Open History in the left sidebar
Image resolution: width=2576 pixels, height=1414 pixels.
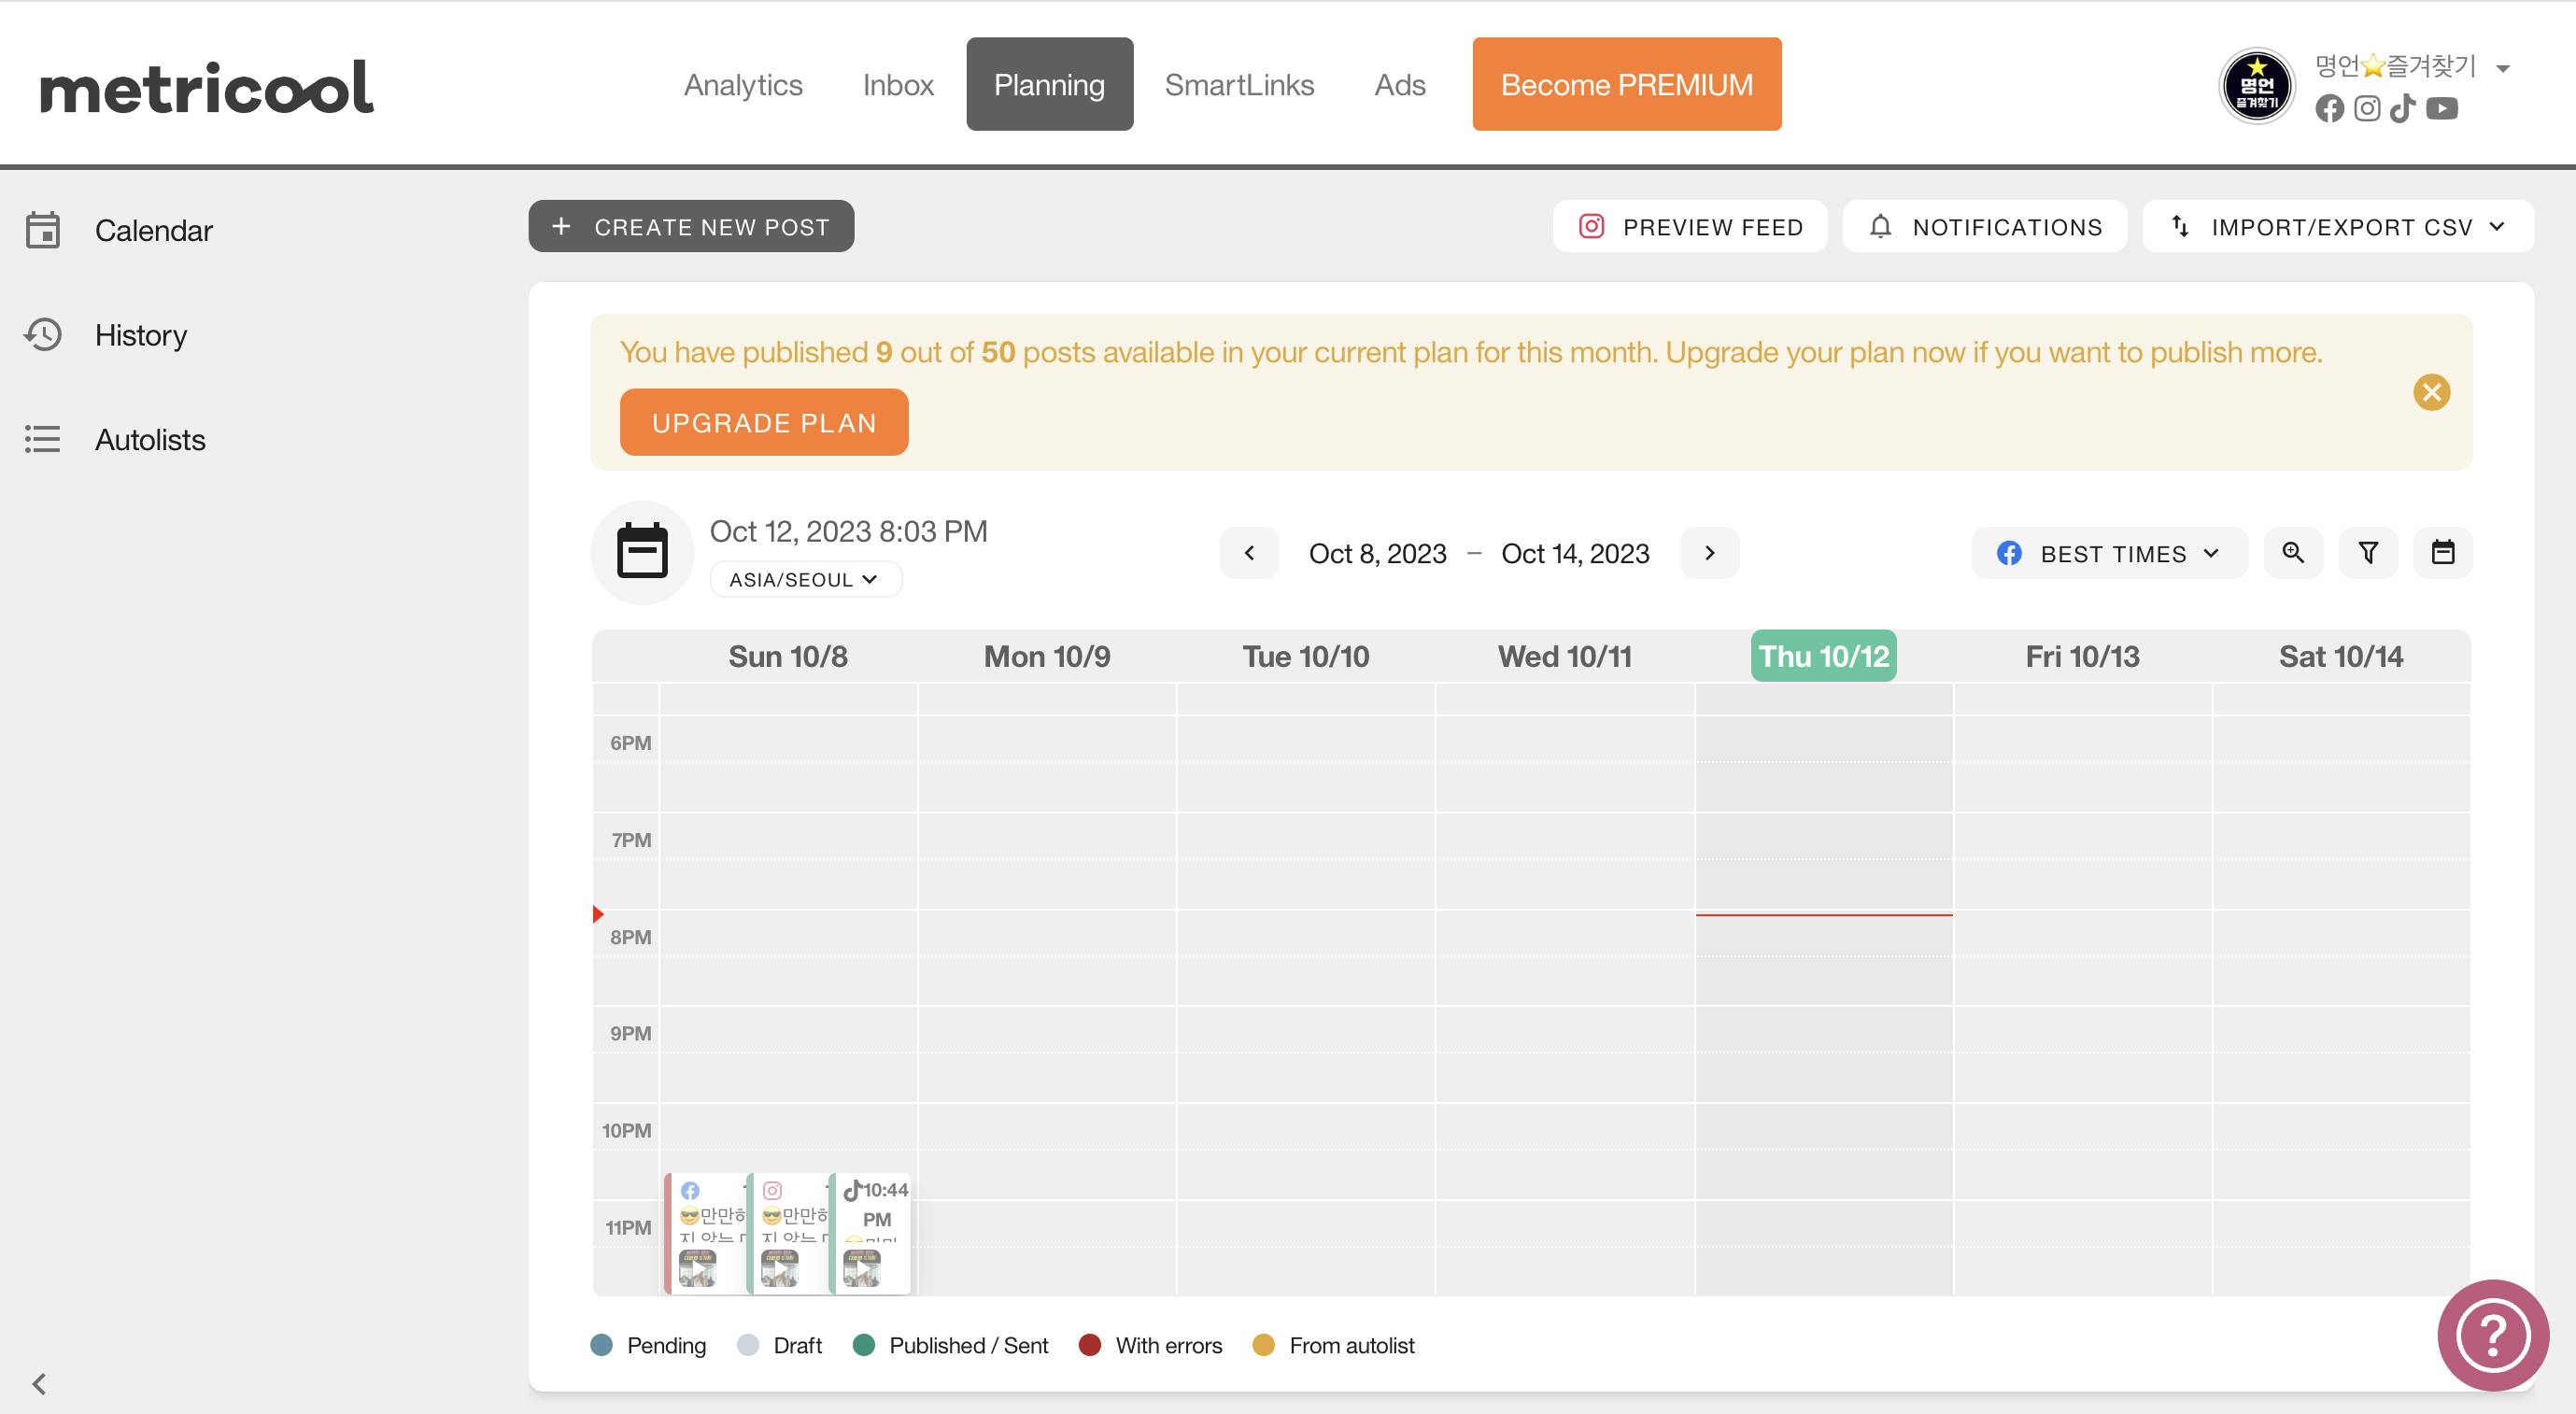pyautogui.click(x=140, y=335)
